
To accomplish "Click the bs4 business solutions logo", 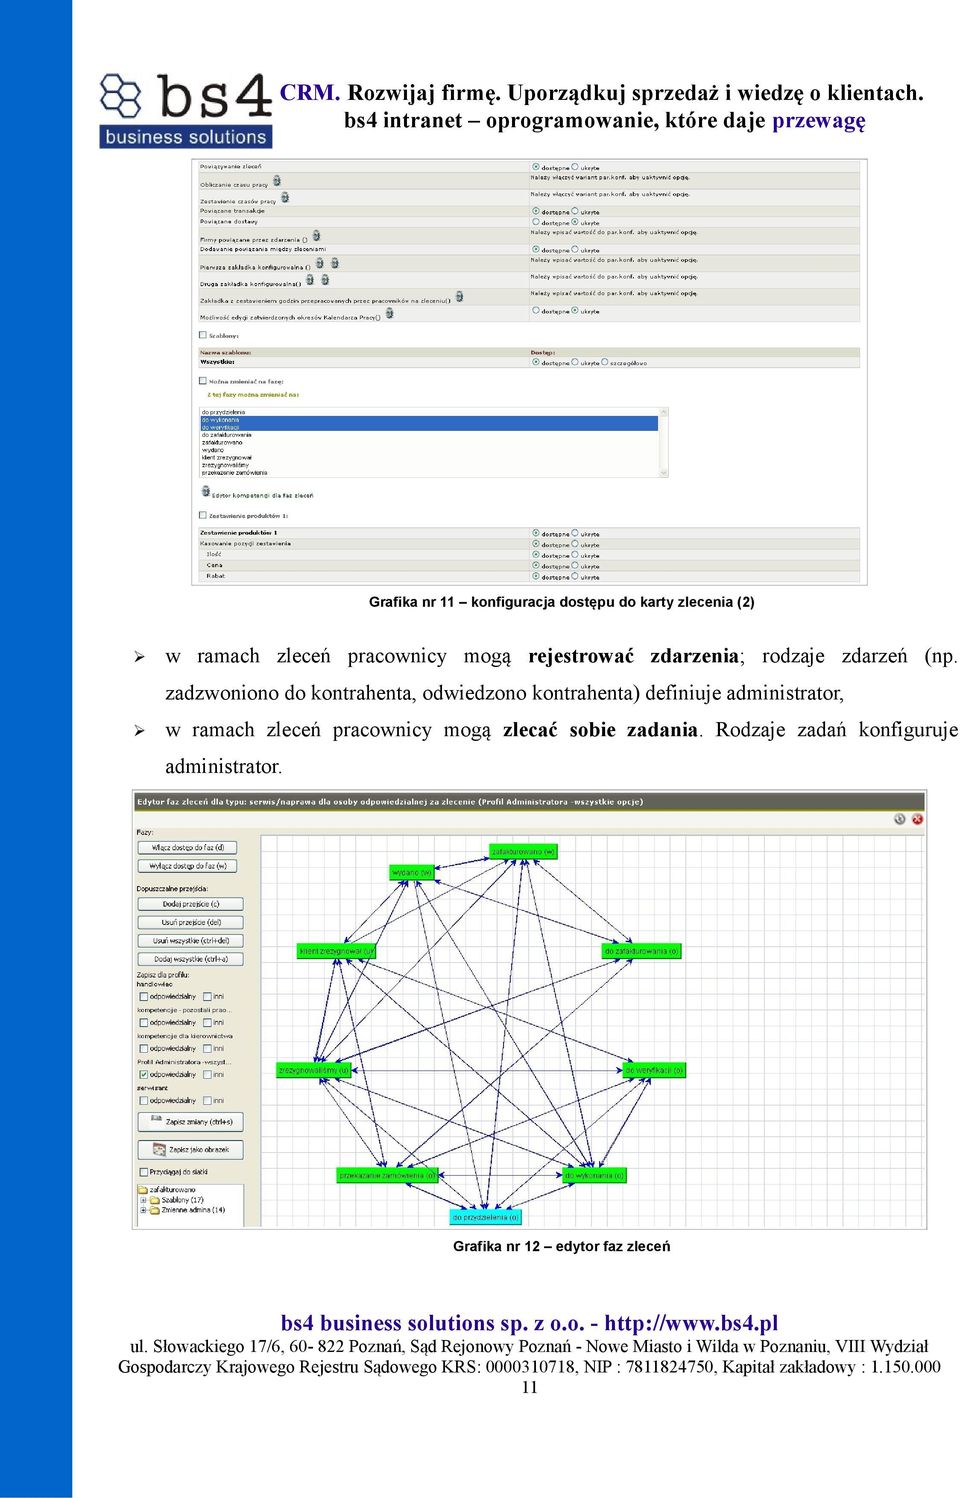I will click(186, 110).
